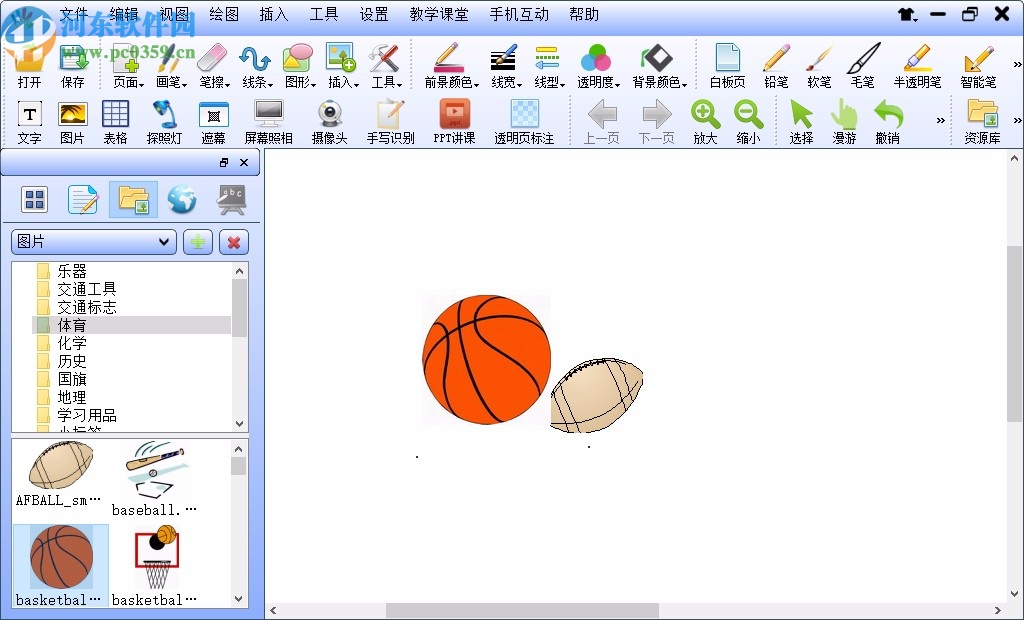The image size is (1024, 620).
Task: Select the 交通工具 folder
Action: click(x=86, y=289)
